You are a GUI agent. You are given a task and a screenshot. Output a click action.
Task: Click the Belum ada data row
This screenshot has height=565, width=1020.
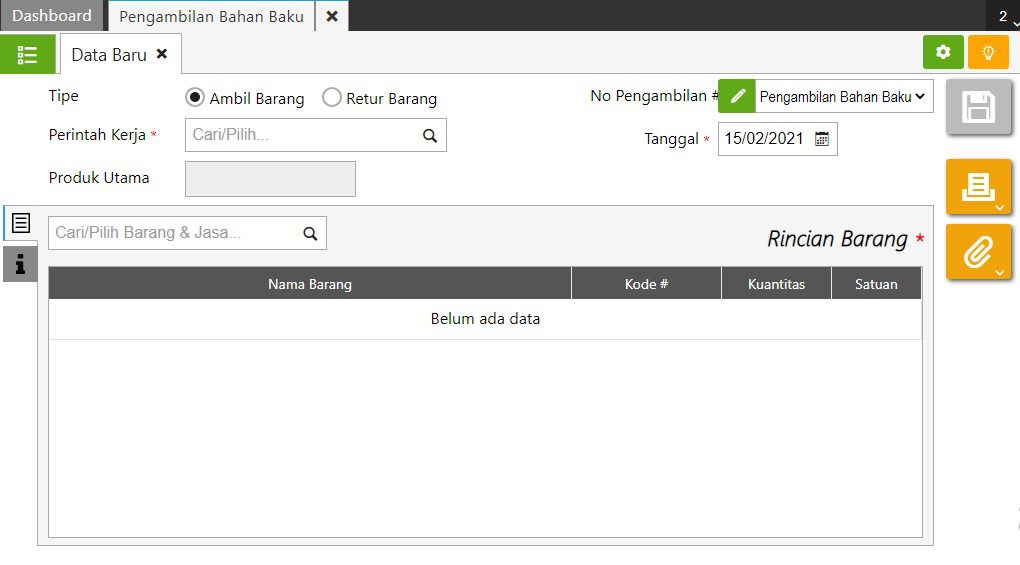point(485,319)
